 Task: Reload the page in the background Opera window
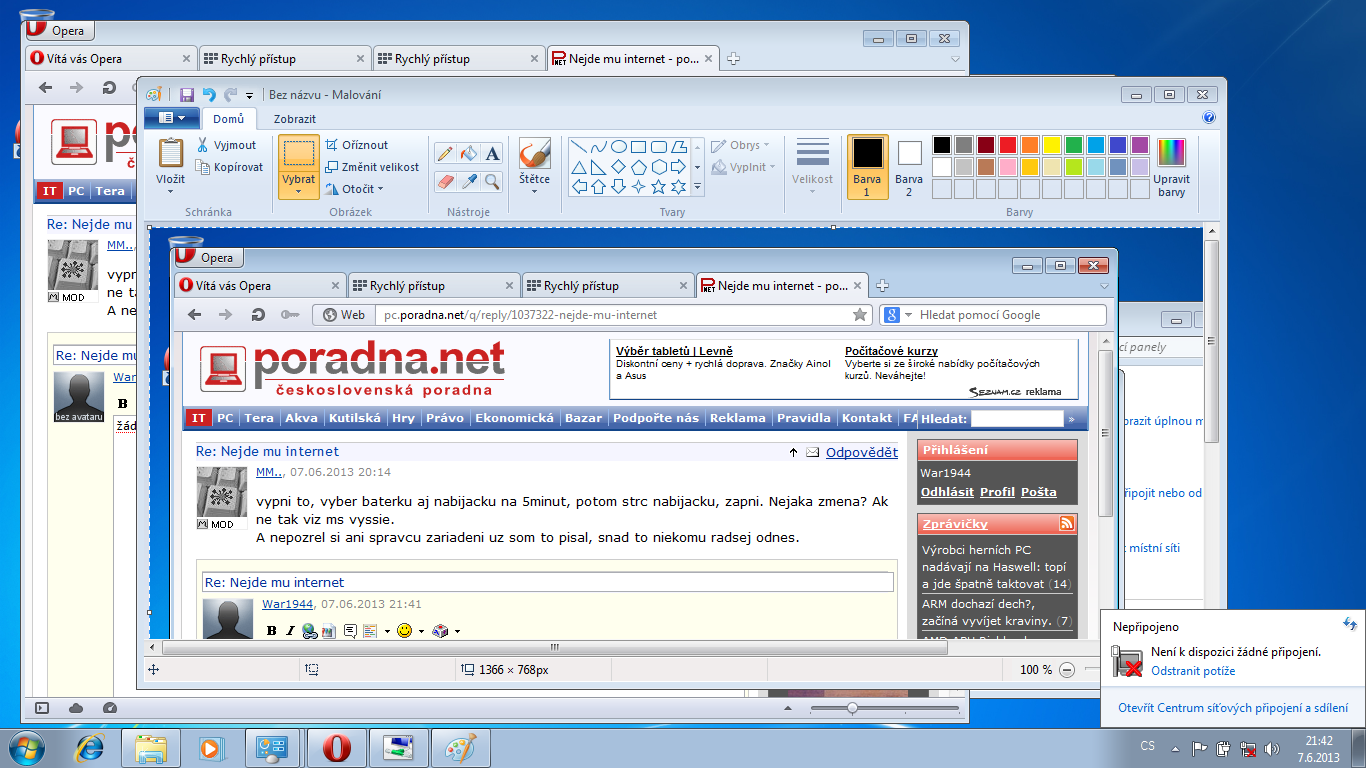tap(109, 88)
